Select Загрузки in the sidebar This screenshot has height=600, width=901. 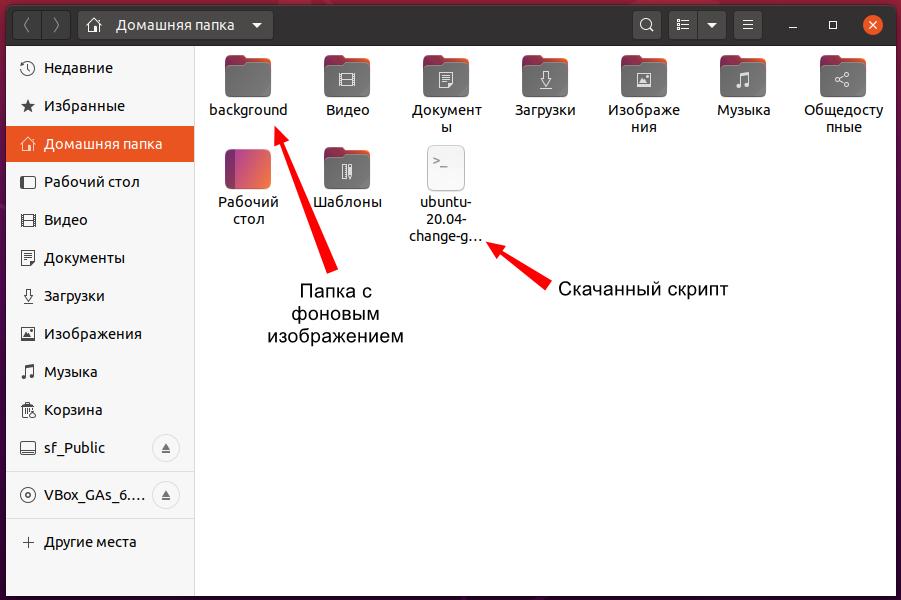(x=100, y=296)
